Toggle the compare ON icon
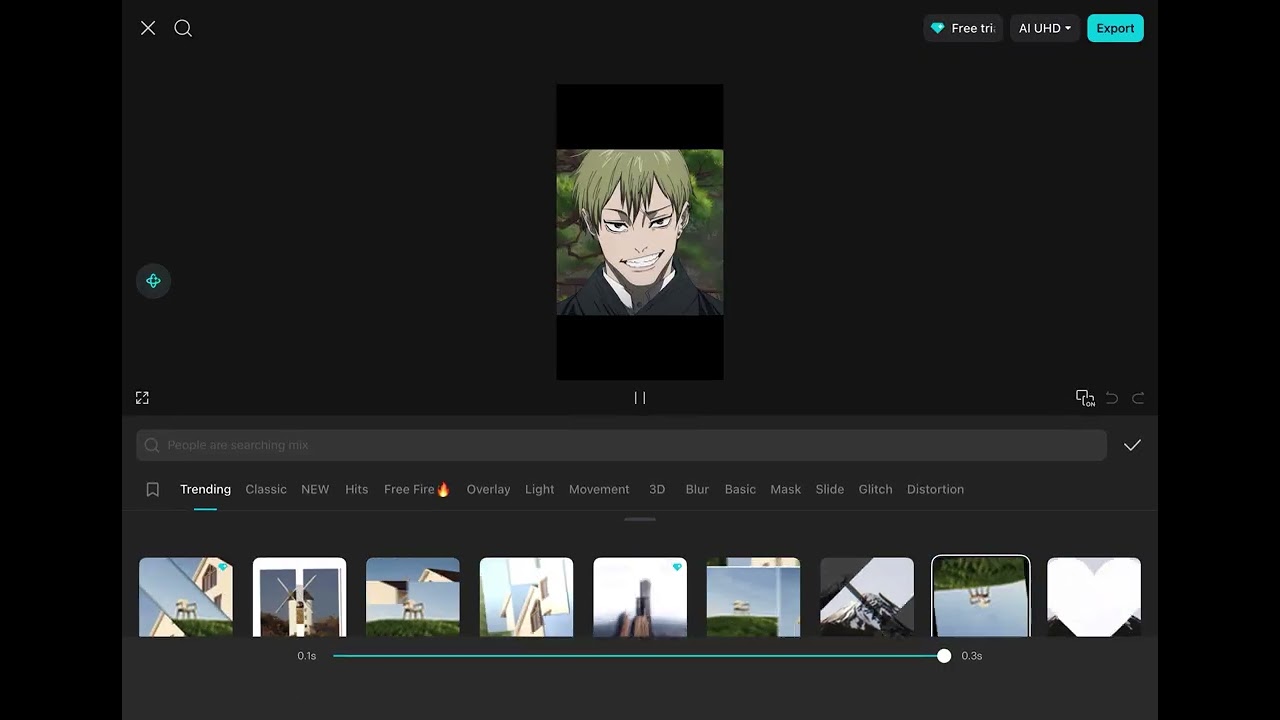The width and height of the screenshot is (1280, 720). 1085,398
